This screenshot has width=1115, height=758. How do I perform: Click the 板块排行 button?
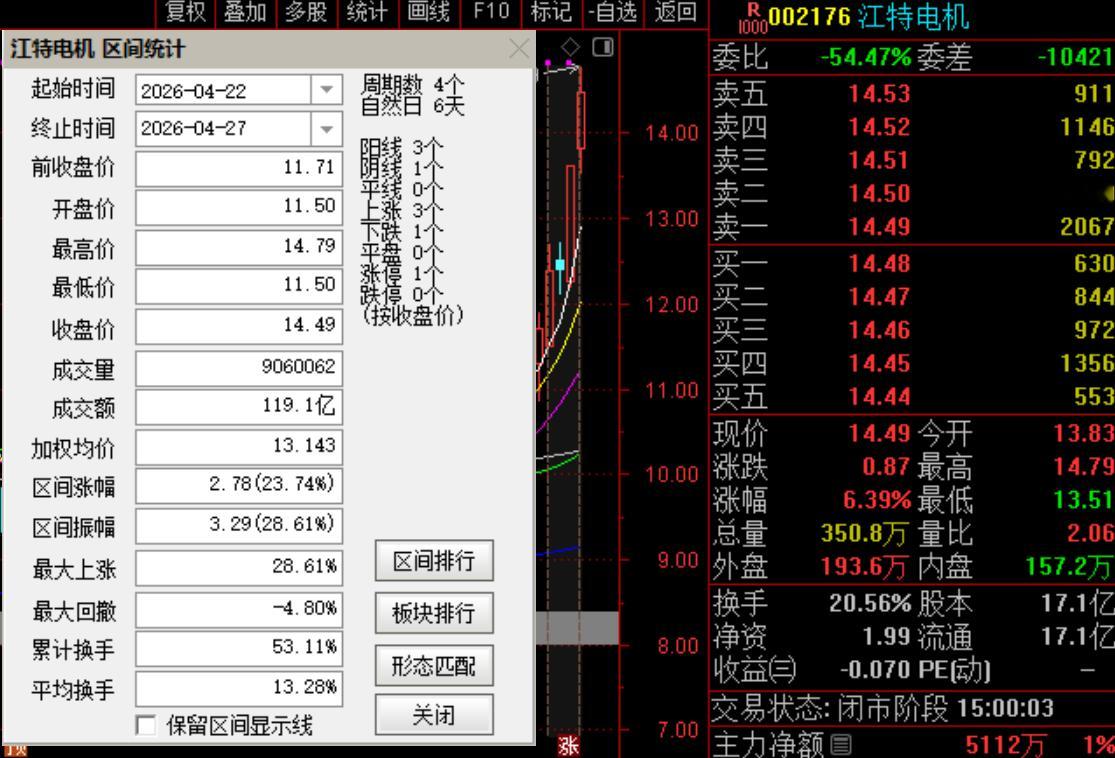pos(434,613)
